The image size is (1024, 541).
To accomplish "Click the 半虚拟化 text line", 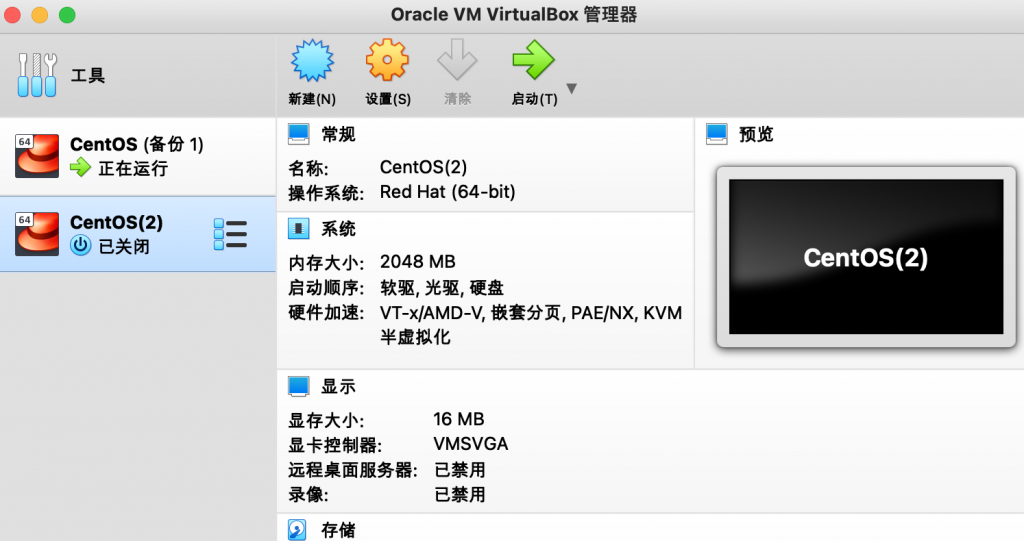I will (x=415, y=337).
